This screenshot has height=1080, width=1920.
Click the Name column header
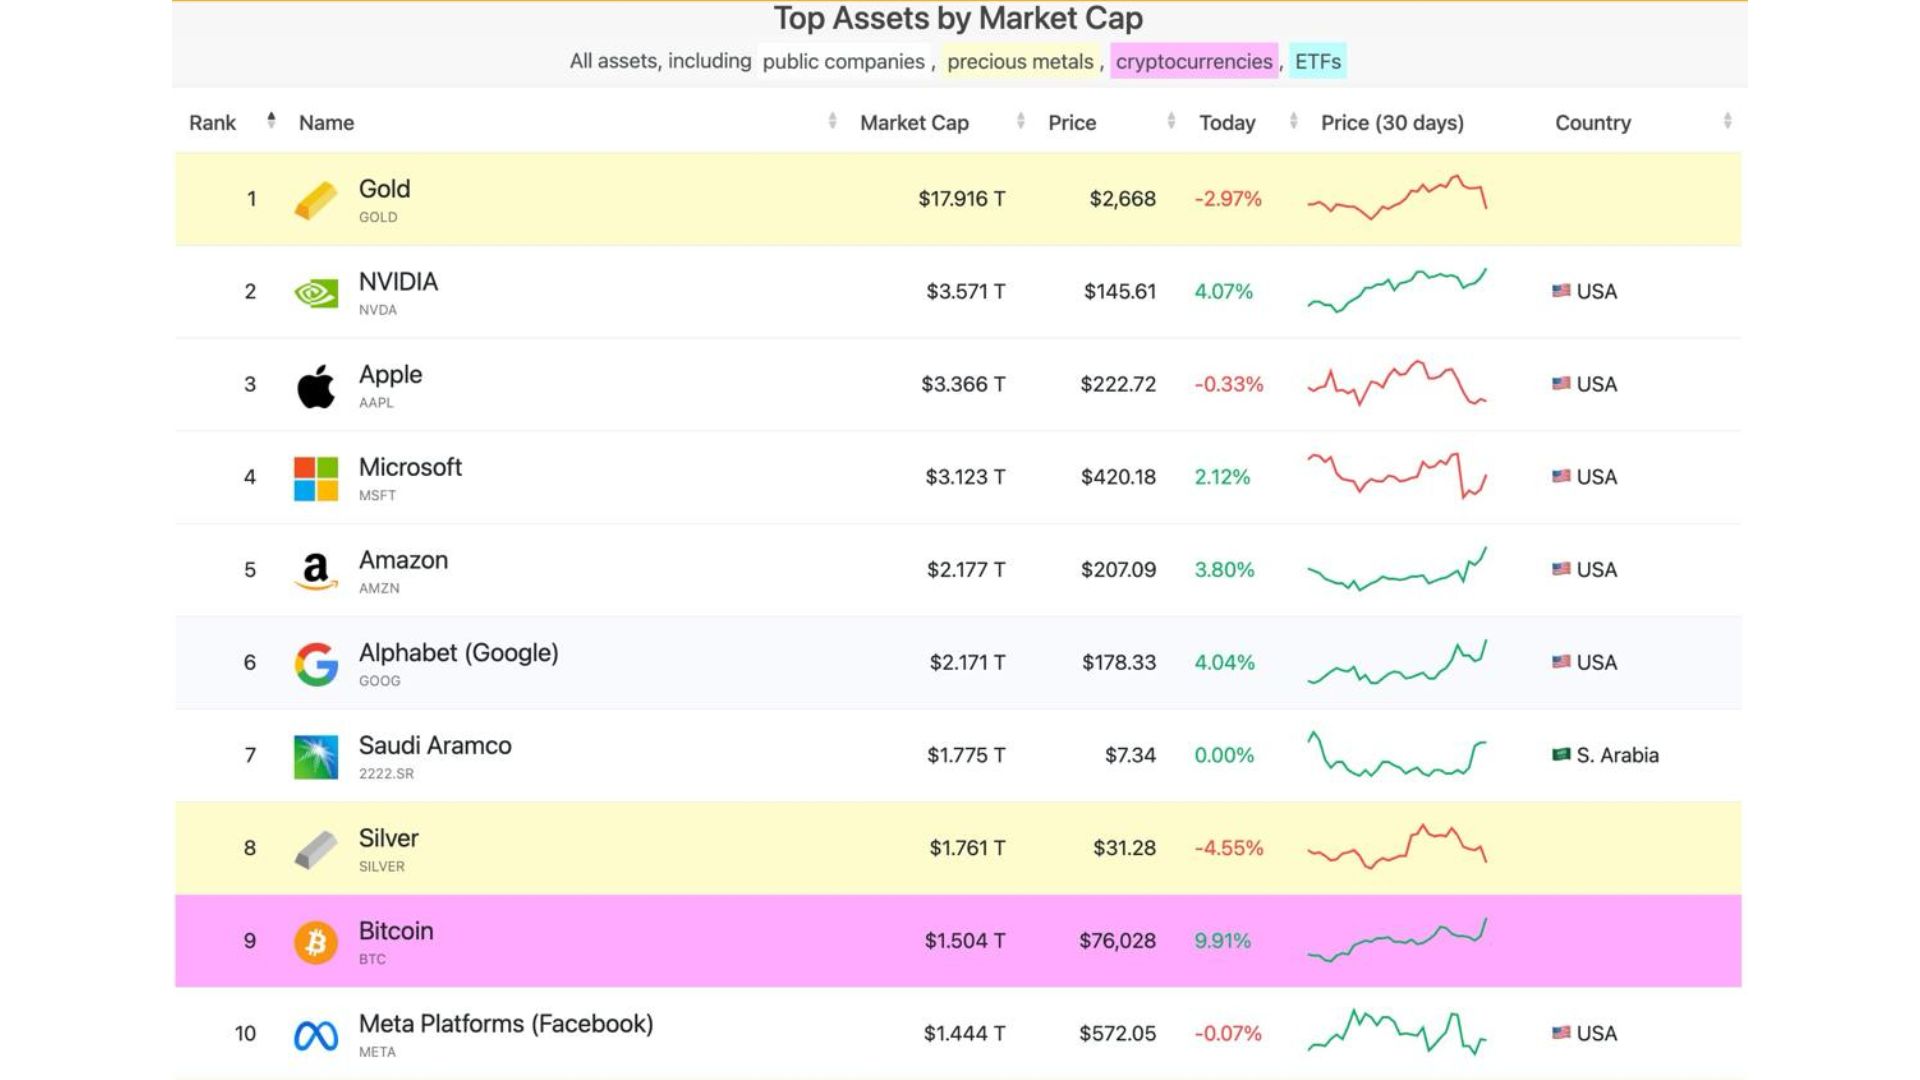click(x=325, y=122)
